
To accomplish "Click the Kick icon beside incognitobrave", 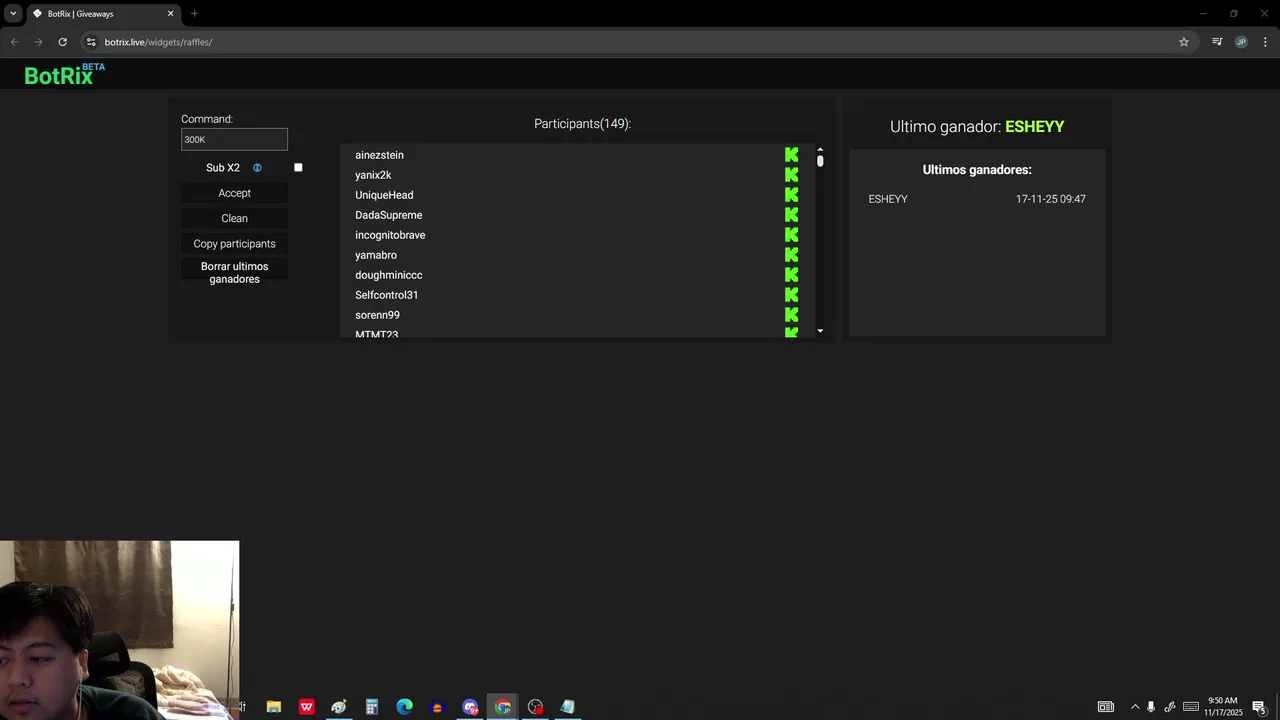I will click(x=791, y=235).
